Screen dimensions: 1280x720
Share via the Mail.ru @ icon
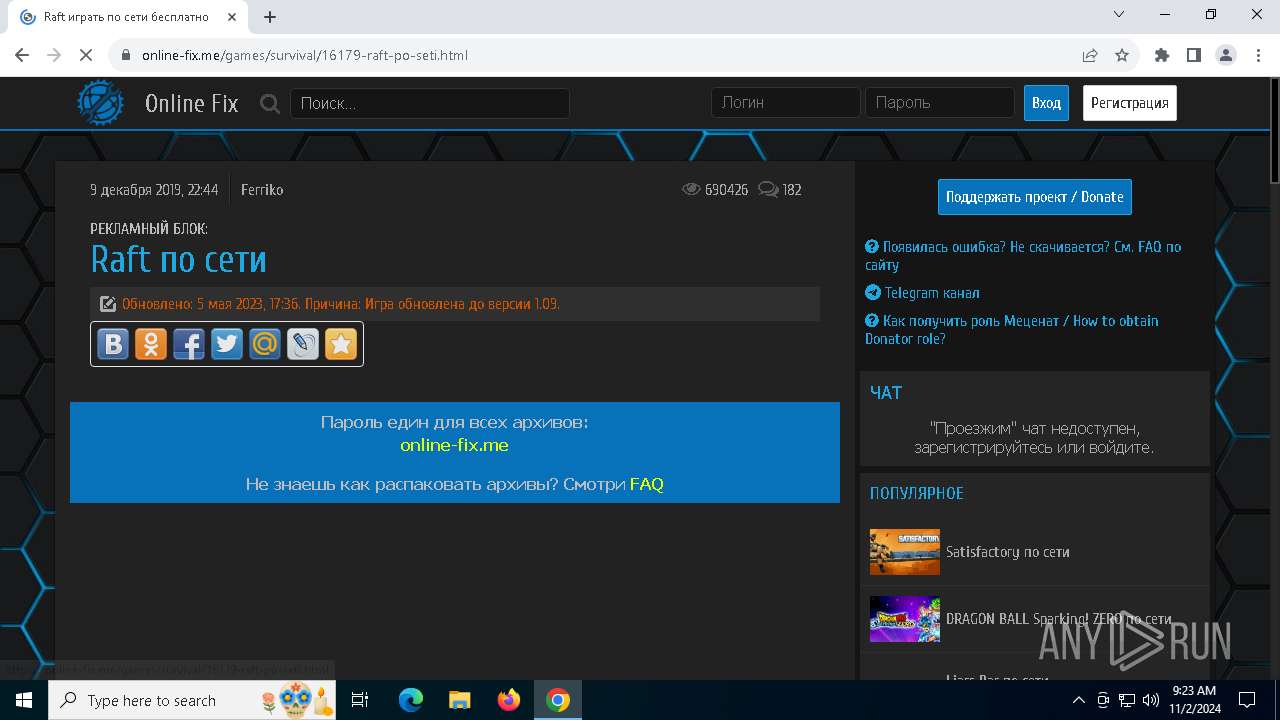(x=265, y=344)
